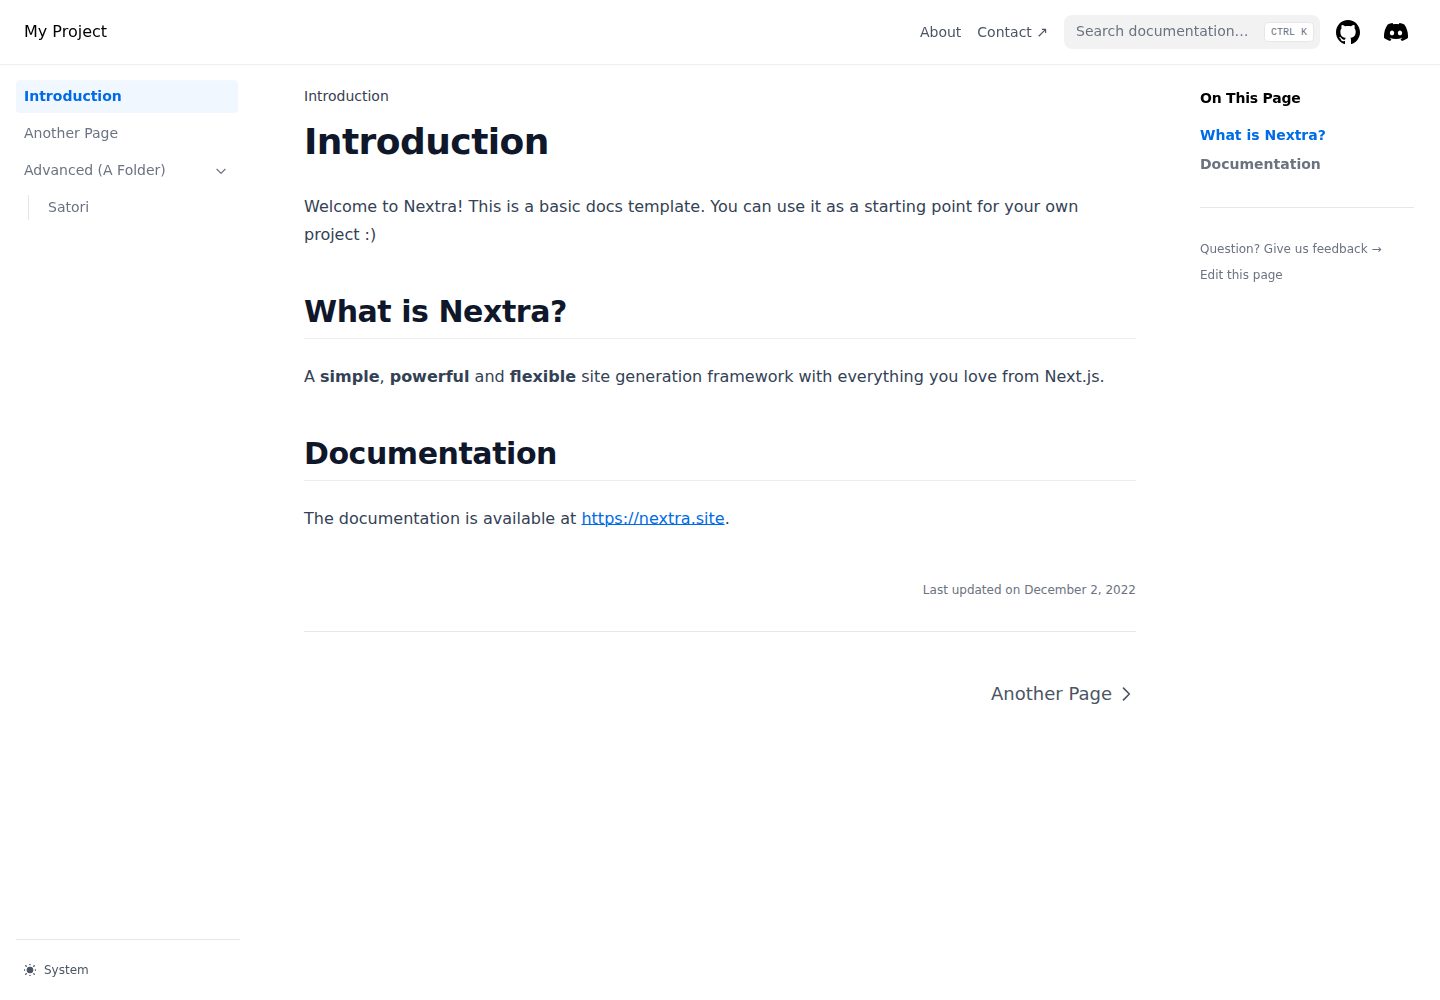Focus the Search documentation field
1440x1000 pixels.
[1192, 32]
